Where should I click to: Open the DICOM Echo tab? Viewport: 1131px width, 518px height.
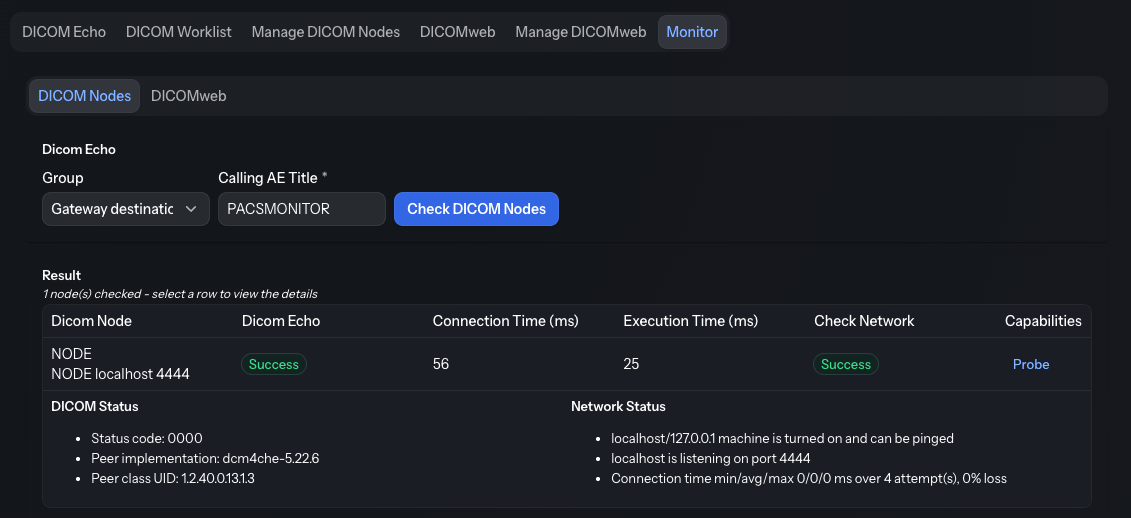64,32
